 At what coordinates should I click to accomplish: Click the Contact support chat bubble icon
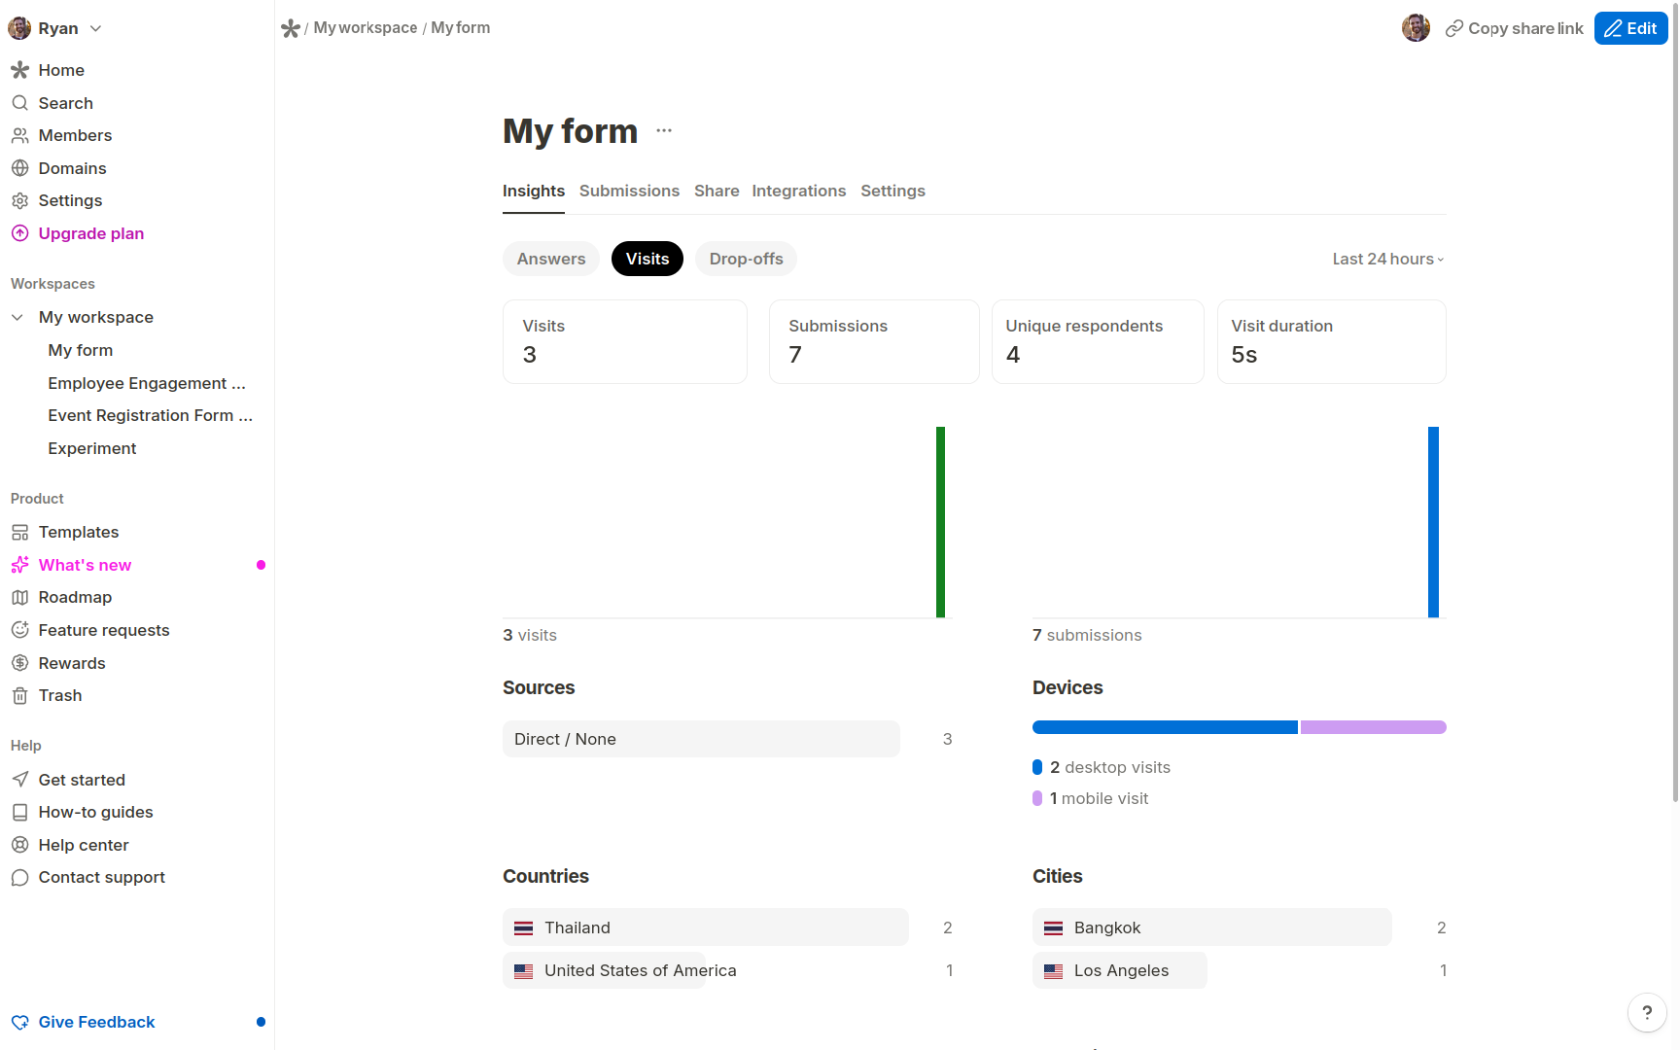pyautogui.click(x=20, y=877)
